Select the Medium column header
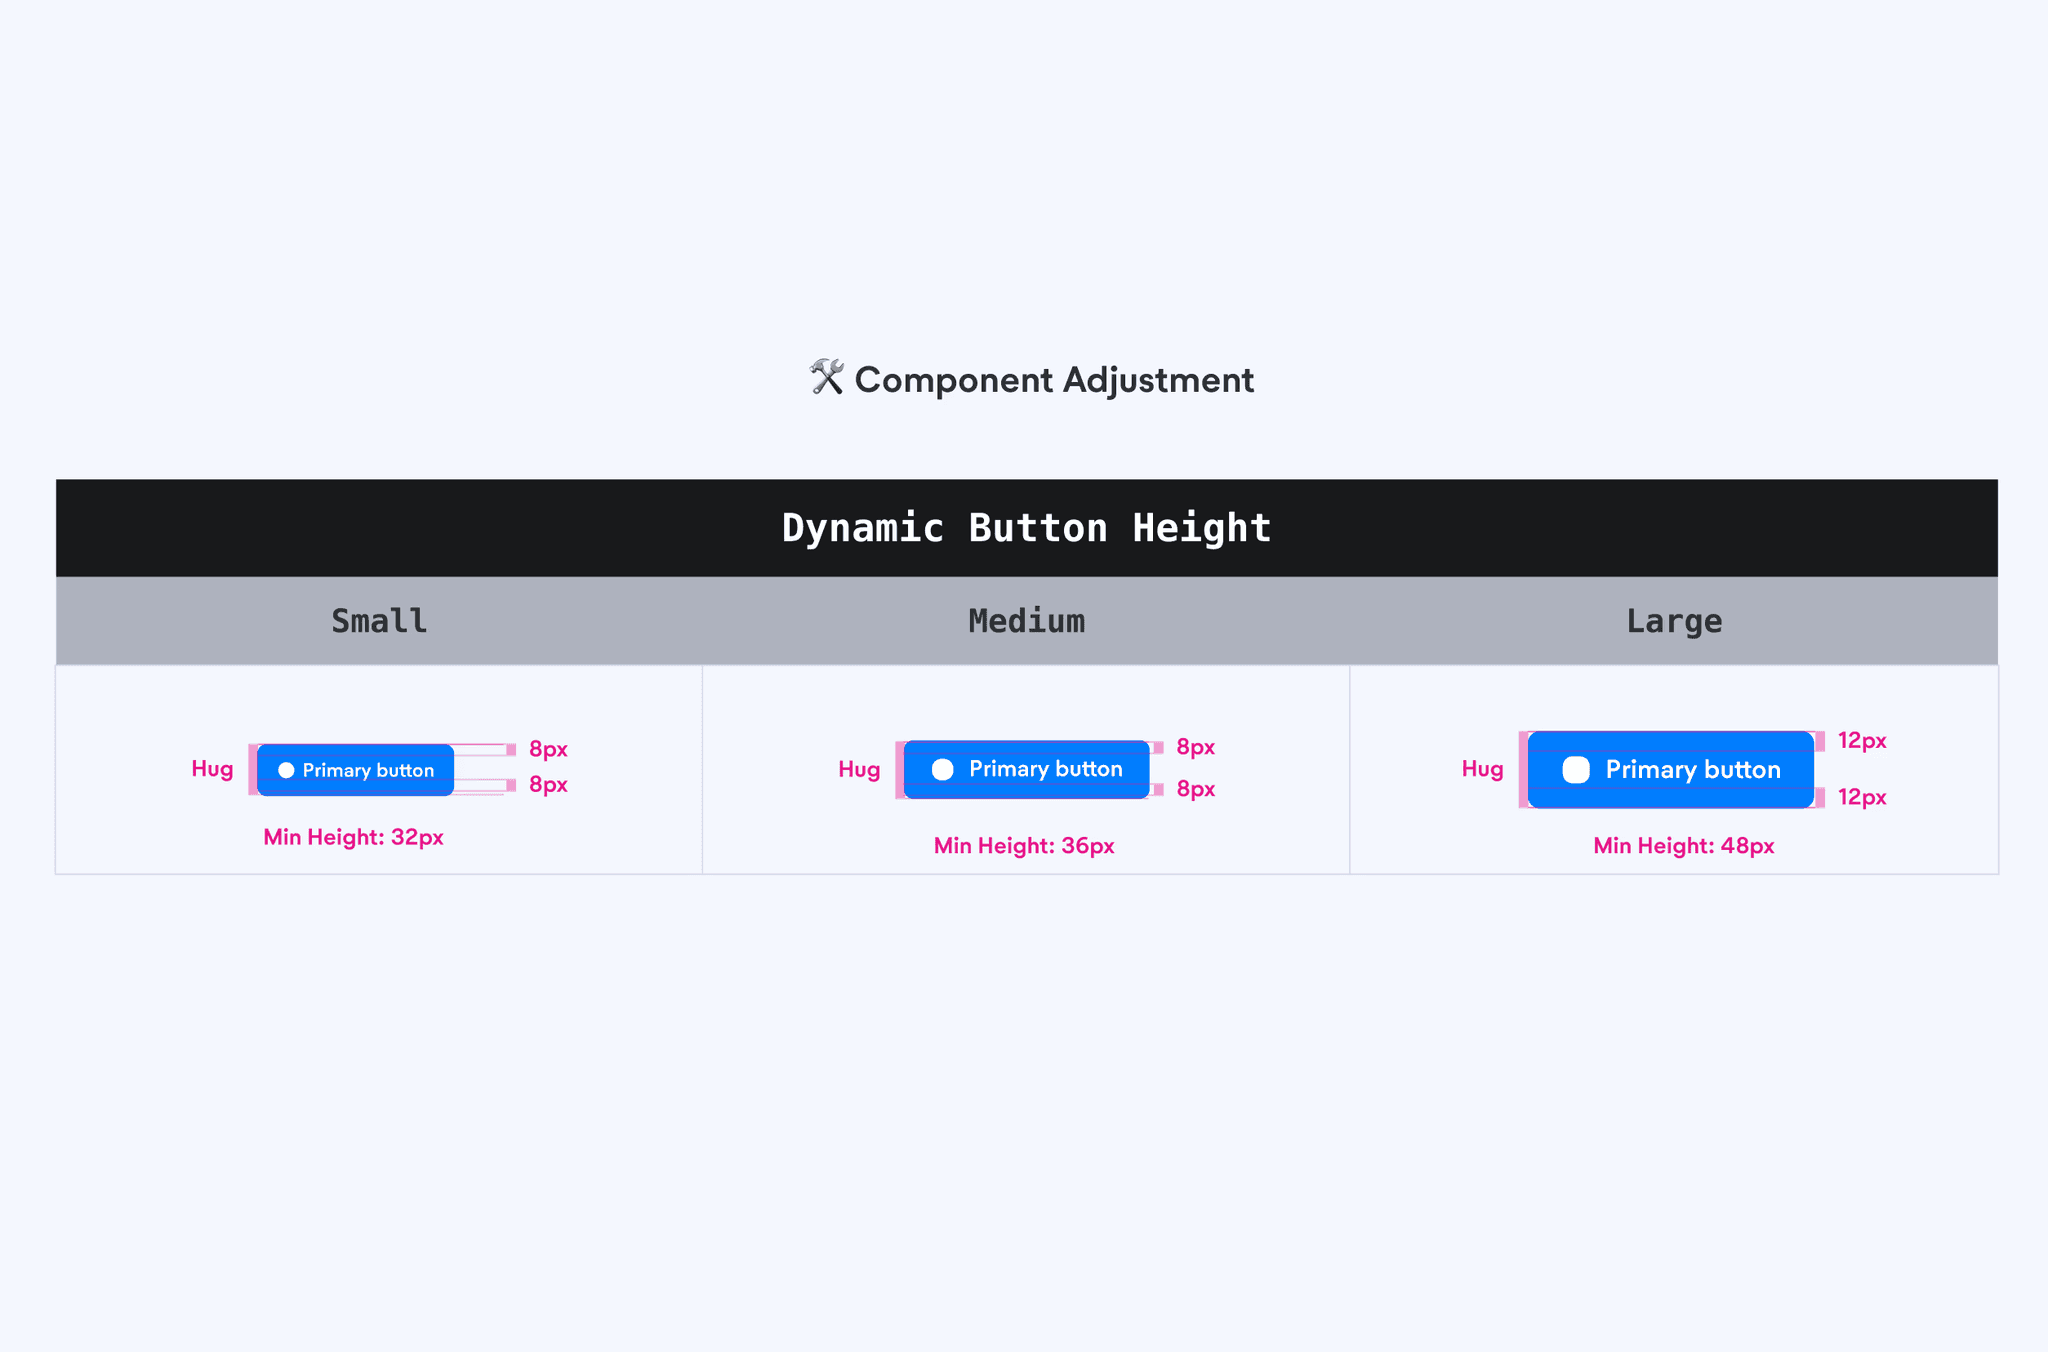The width and height of the screenshot is (2048, 1352). pos(1026,621)
